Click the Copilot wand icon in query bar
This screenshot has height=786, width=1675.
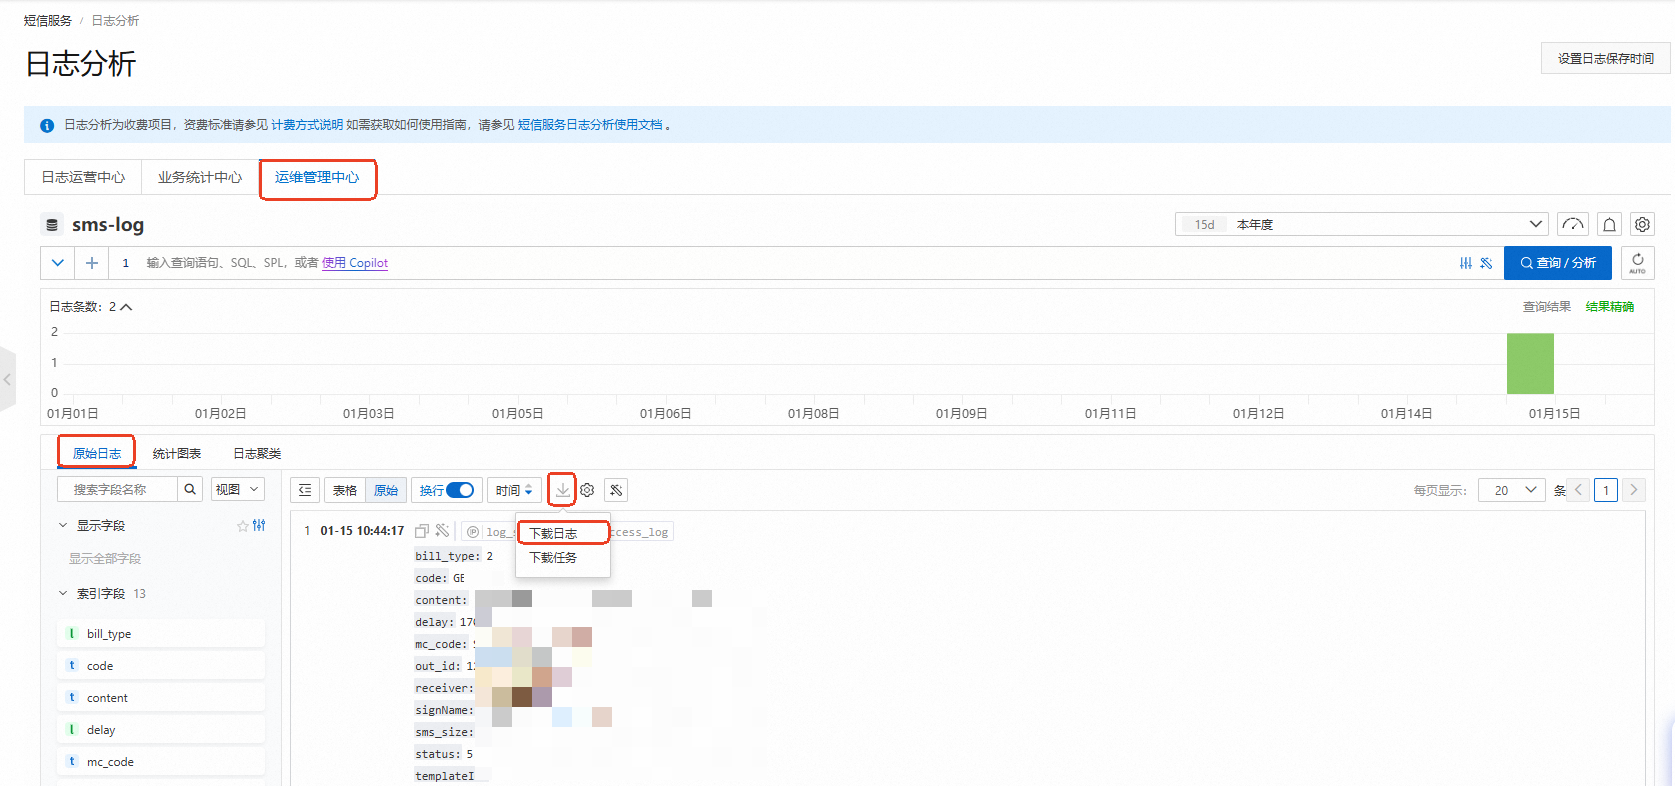pyautogui.click(x=1486, y=263)
